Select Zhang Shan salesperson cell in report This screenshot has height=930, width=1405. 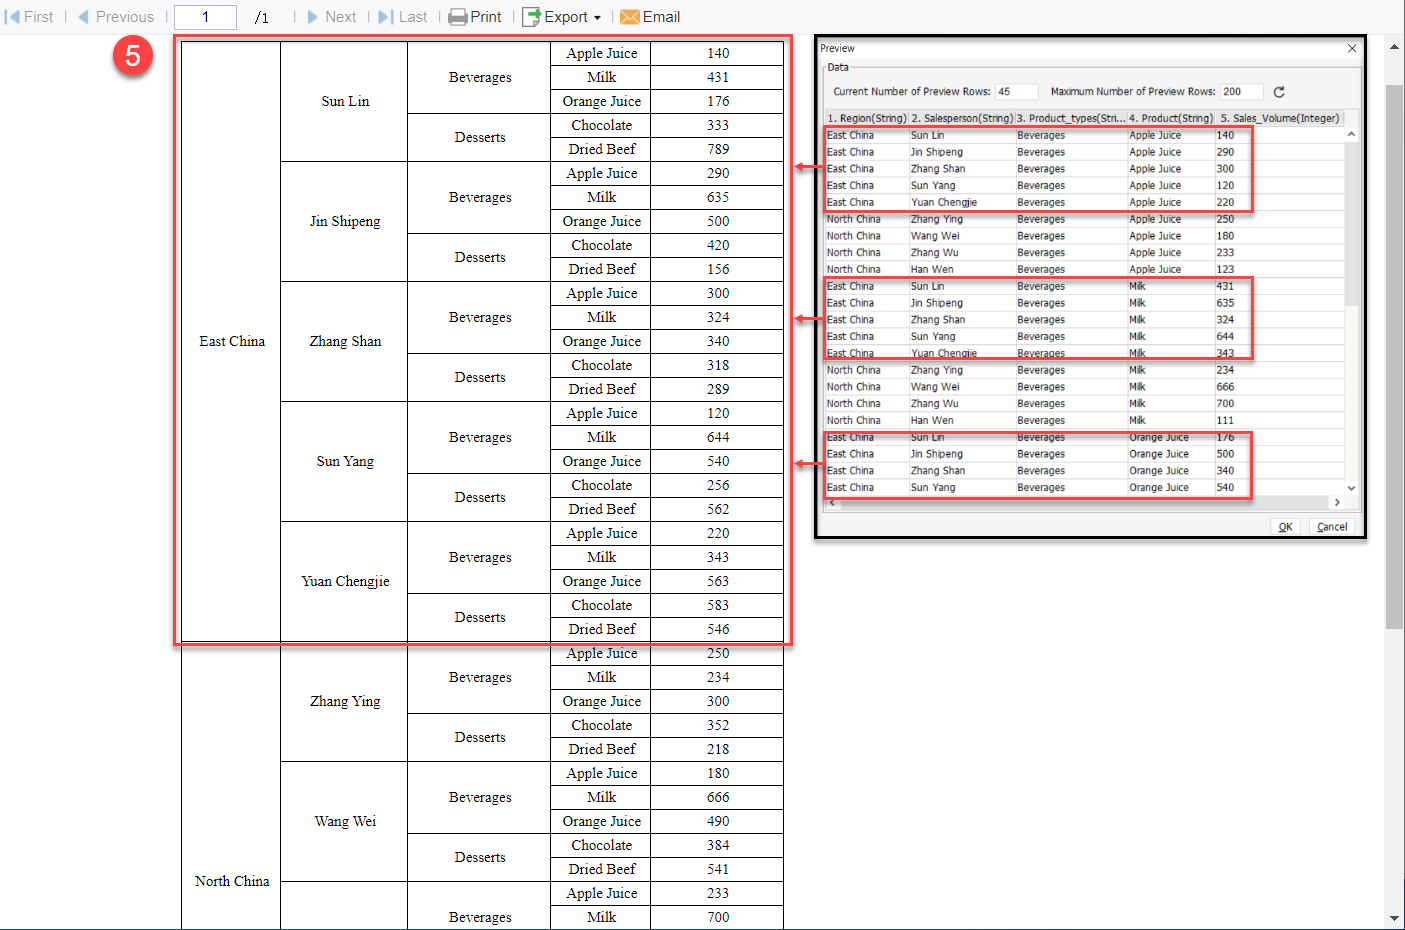point(345,341)
